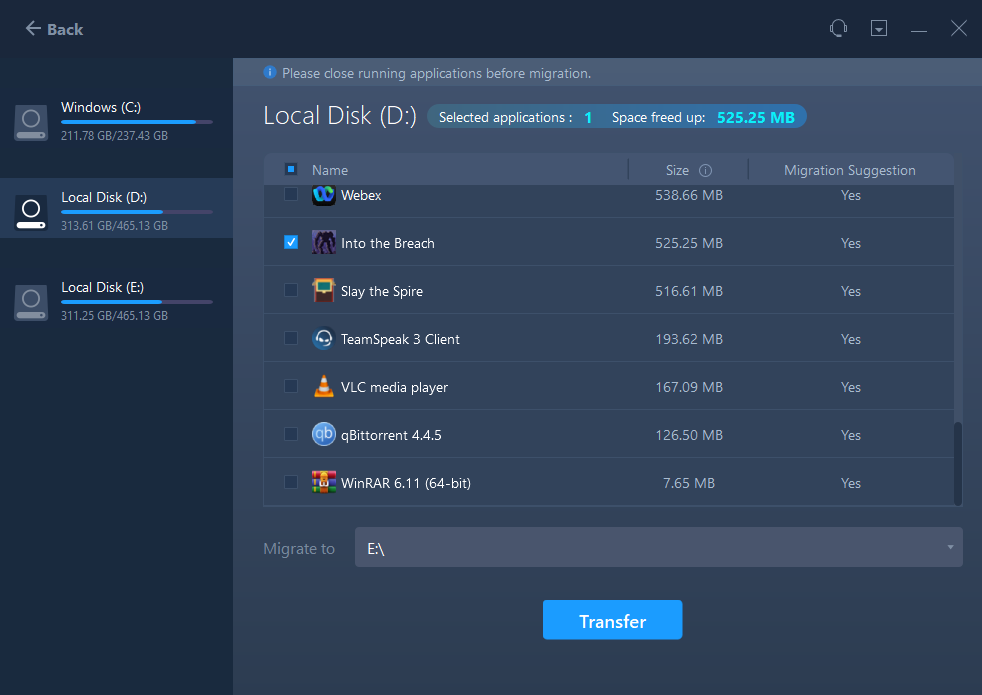The width and height of the screenshot is (982, 695).
Task: Click the WinRAR 6.11 icon
Action: (324, 482)
